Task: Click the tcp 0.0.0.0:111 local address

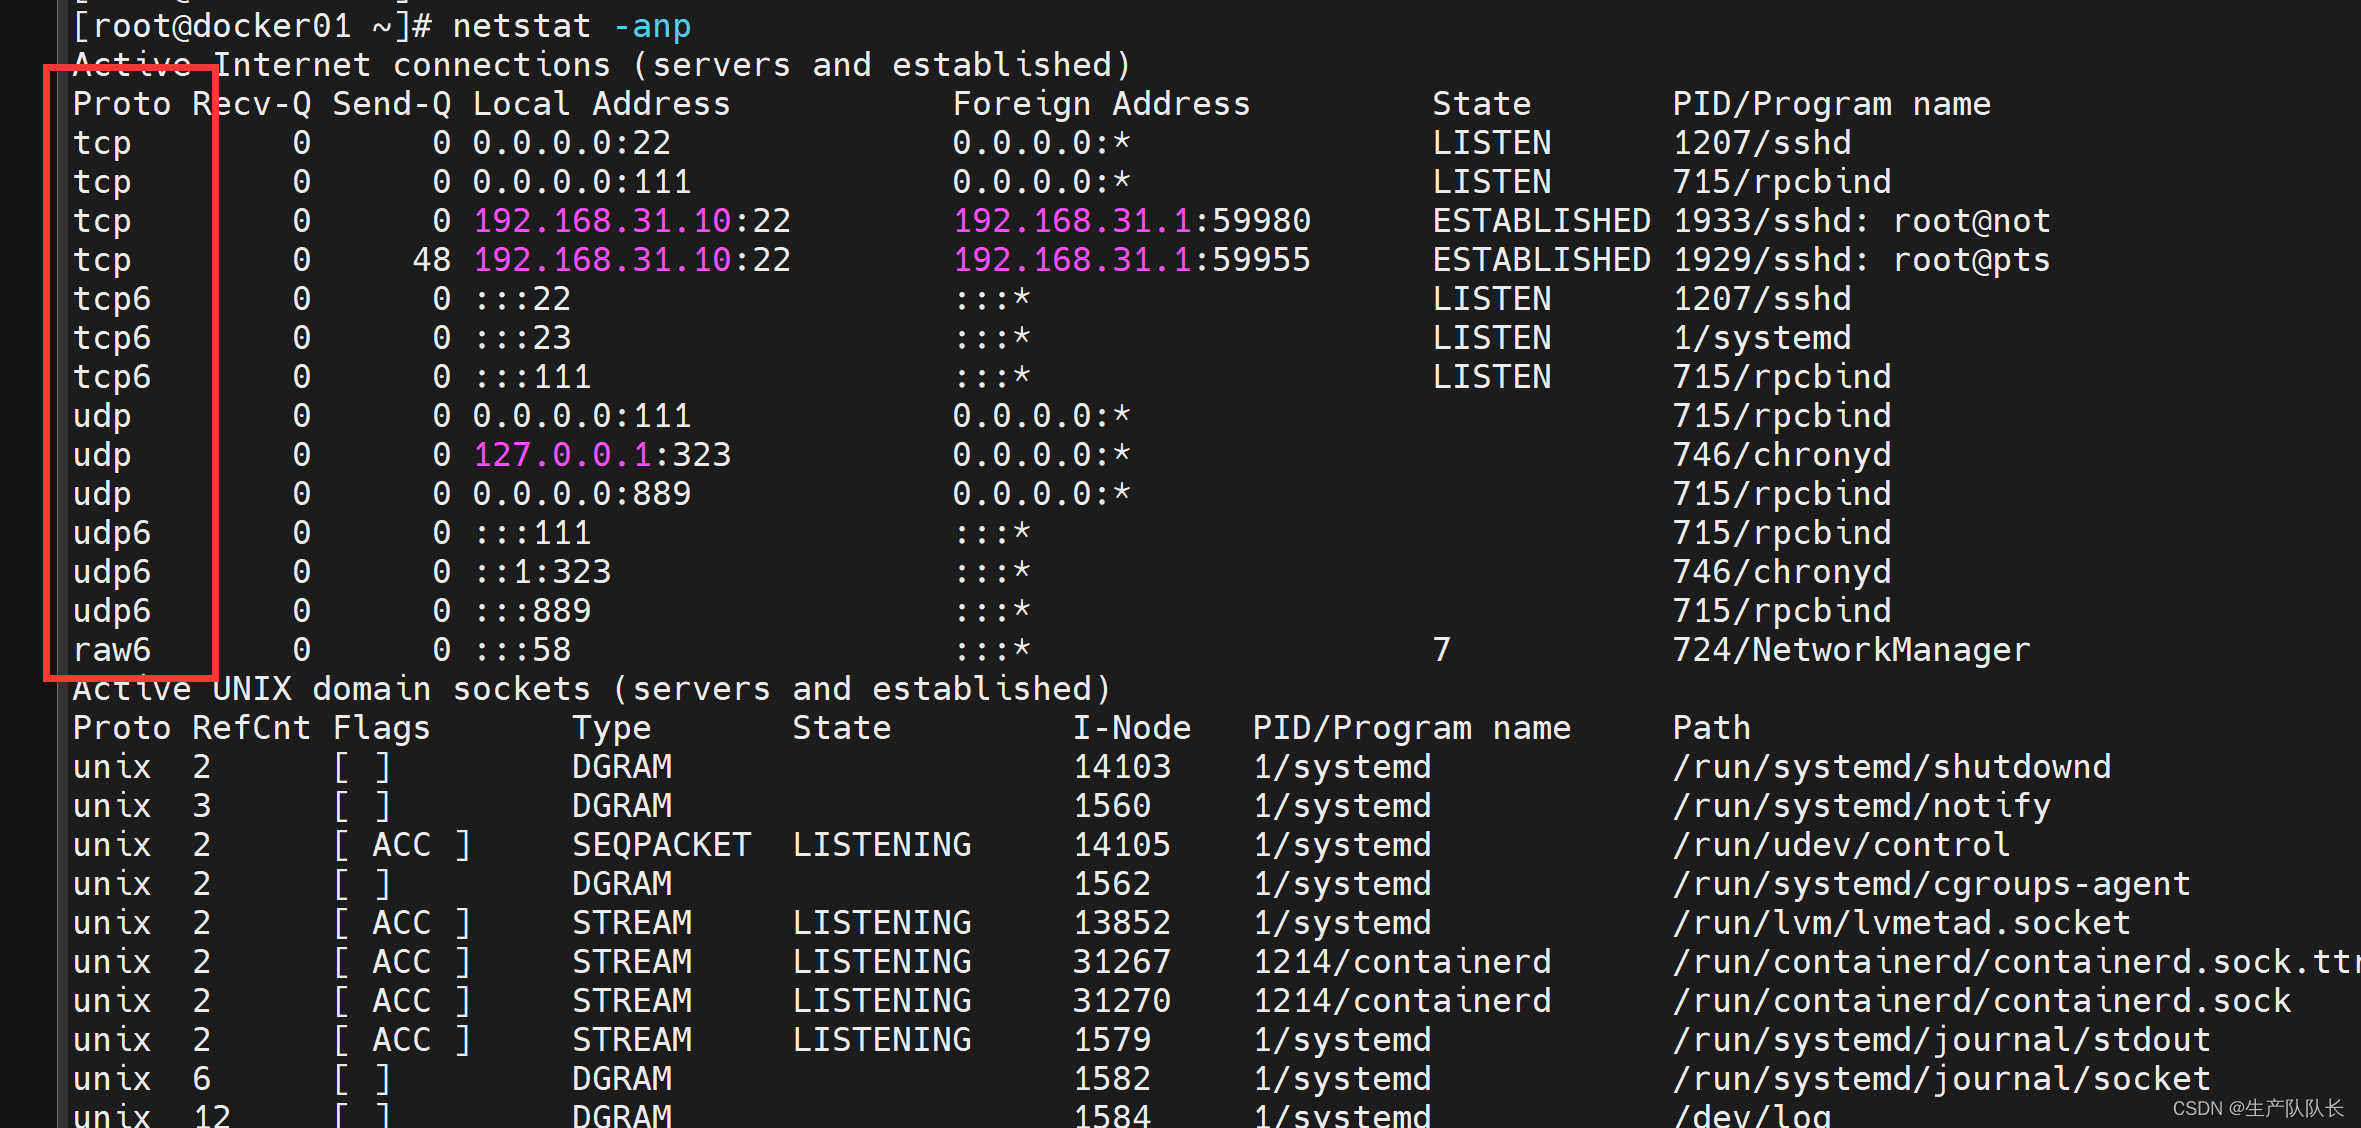Action: pos(581,182)
